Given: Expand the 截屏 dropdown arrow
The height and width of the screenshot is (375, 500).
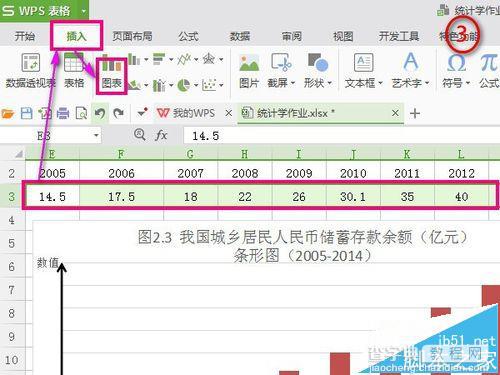Looking at the screenshot, I should 293,83.
